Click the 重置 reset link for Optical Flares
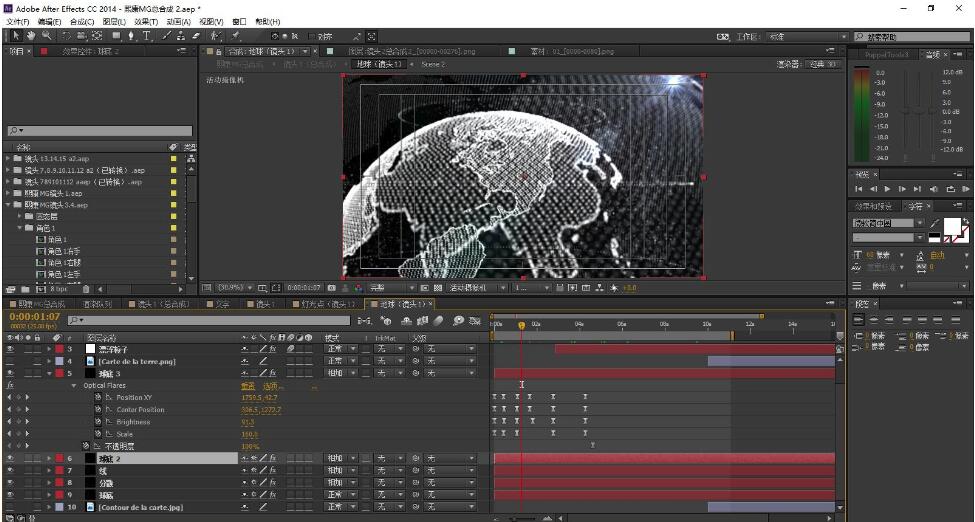975x522 pixels. [247, 386]
